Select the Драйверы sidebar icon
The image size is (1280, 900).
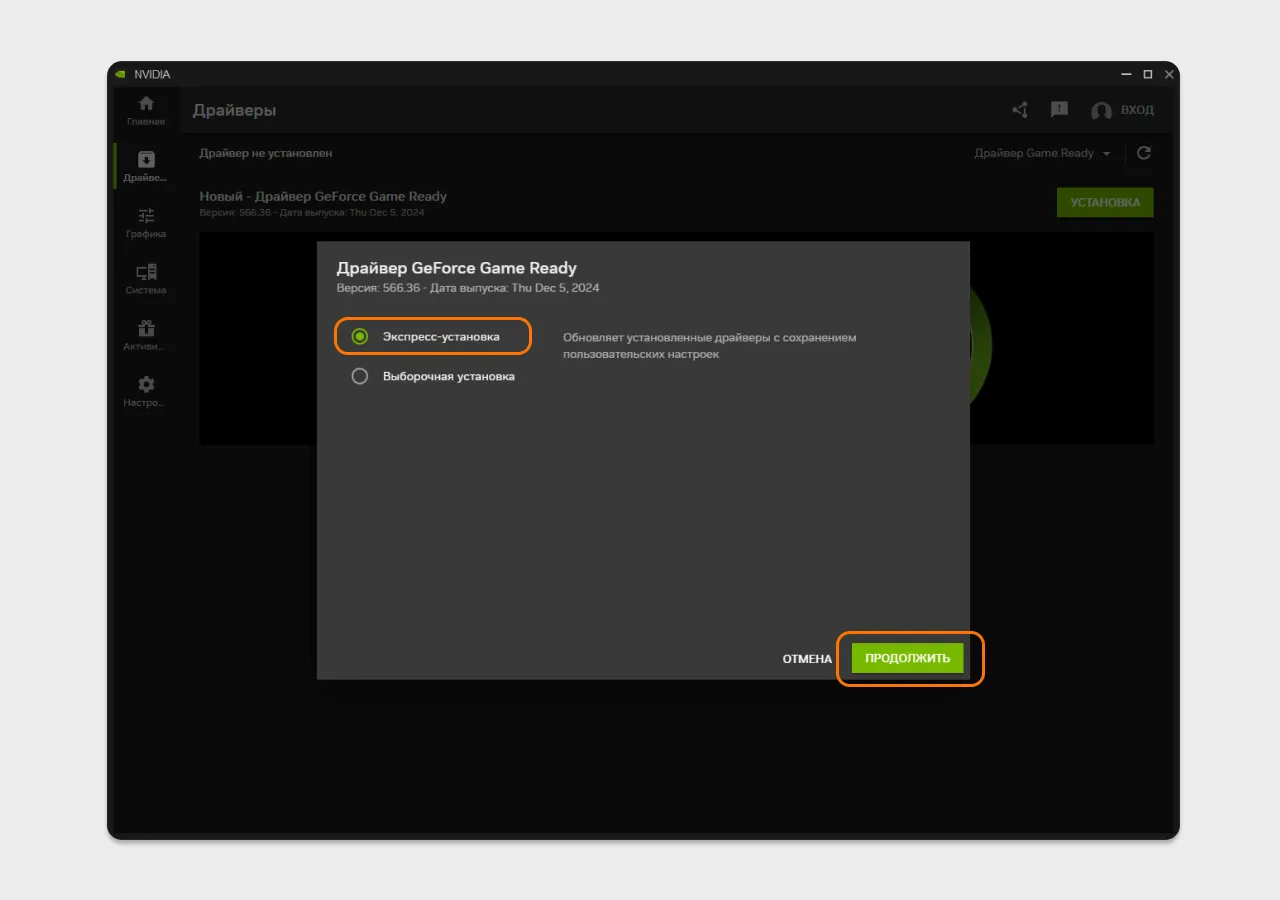coord(146,160)
